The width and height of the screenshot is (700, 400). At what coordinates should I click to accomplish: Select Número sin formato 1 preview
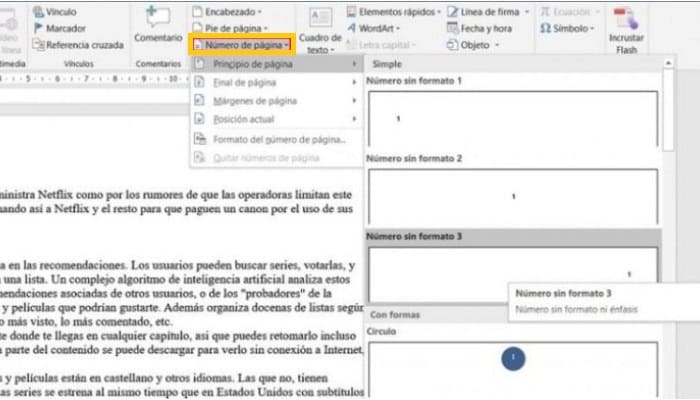513,119
